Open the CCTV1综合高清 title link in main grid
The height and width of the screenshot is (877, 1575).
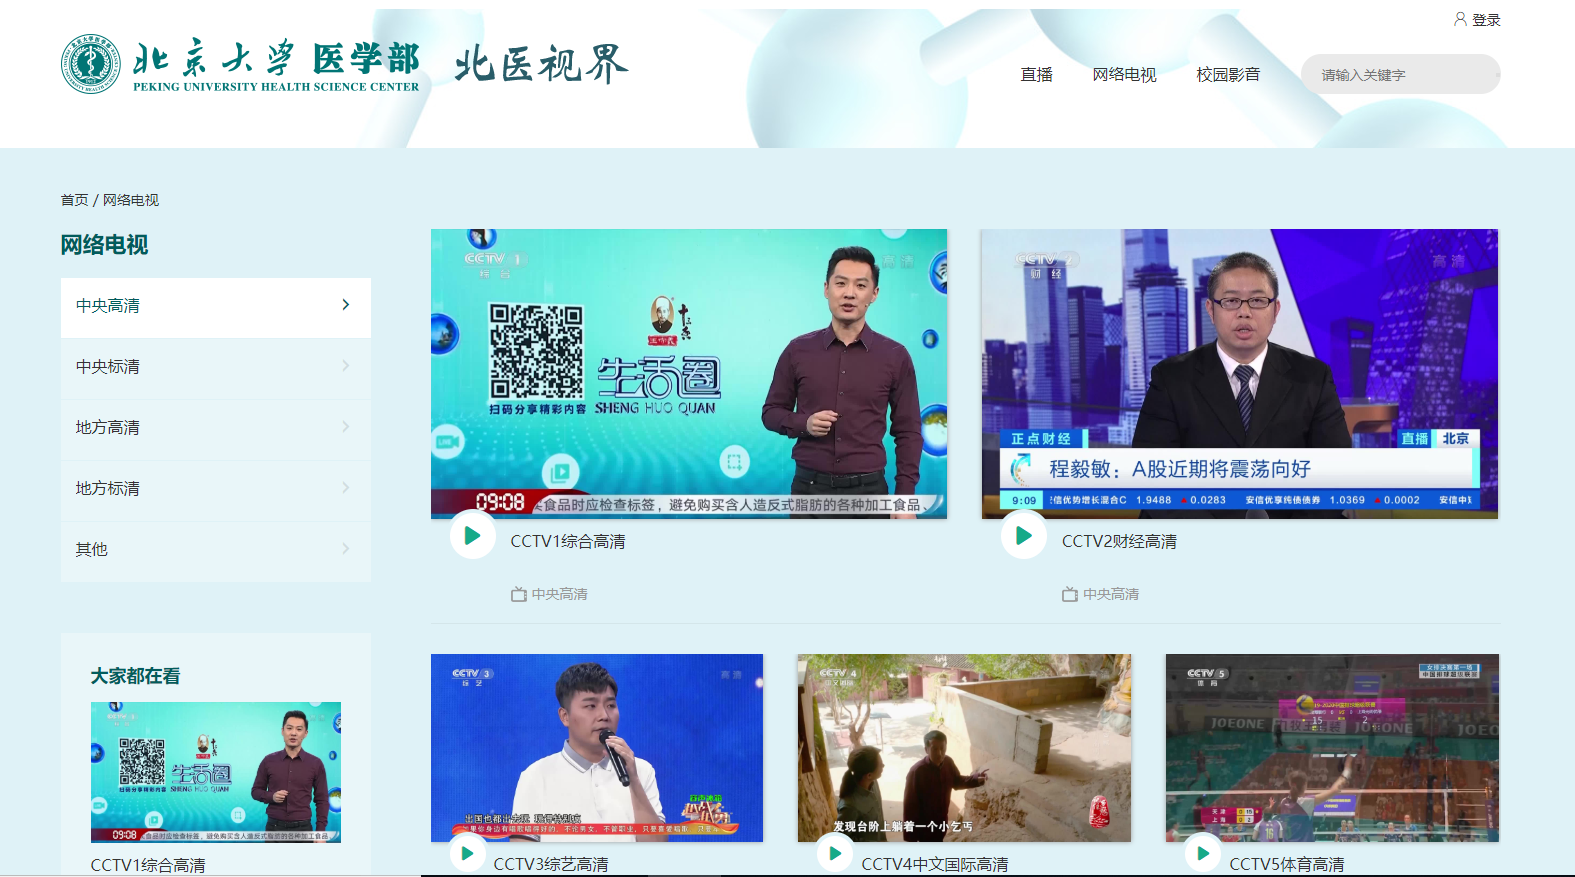(568, 541)
